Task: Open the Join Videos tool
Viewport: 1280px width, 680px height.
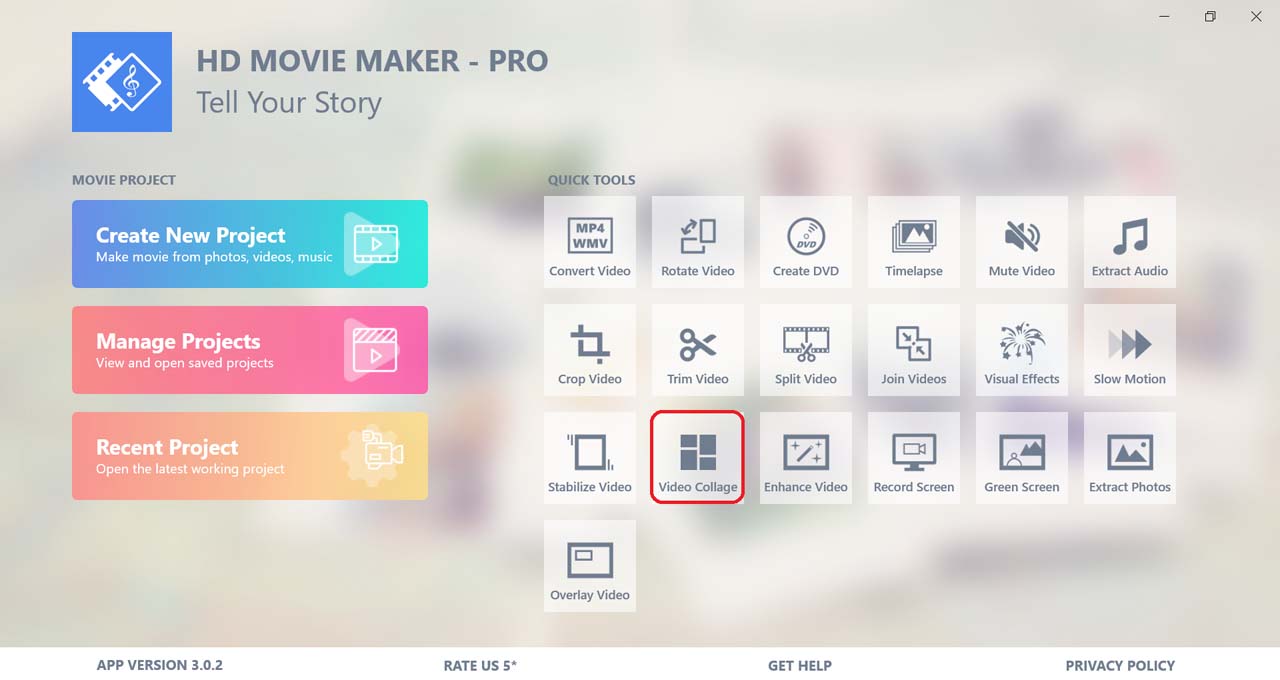Action: [x=914, y=350]
